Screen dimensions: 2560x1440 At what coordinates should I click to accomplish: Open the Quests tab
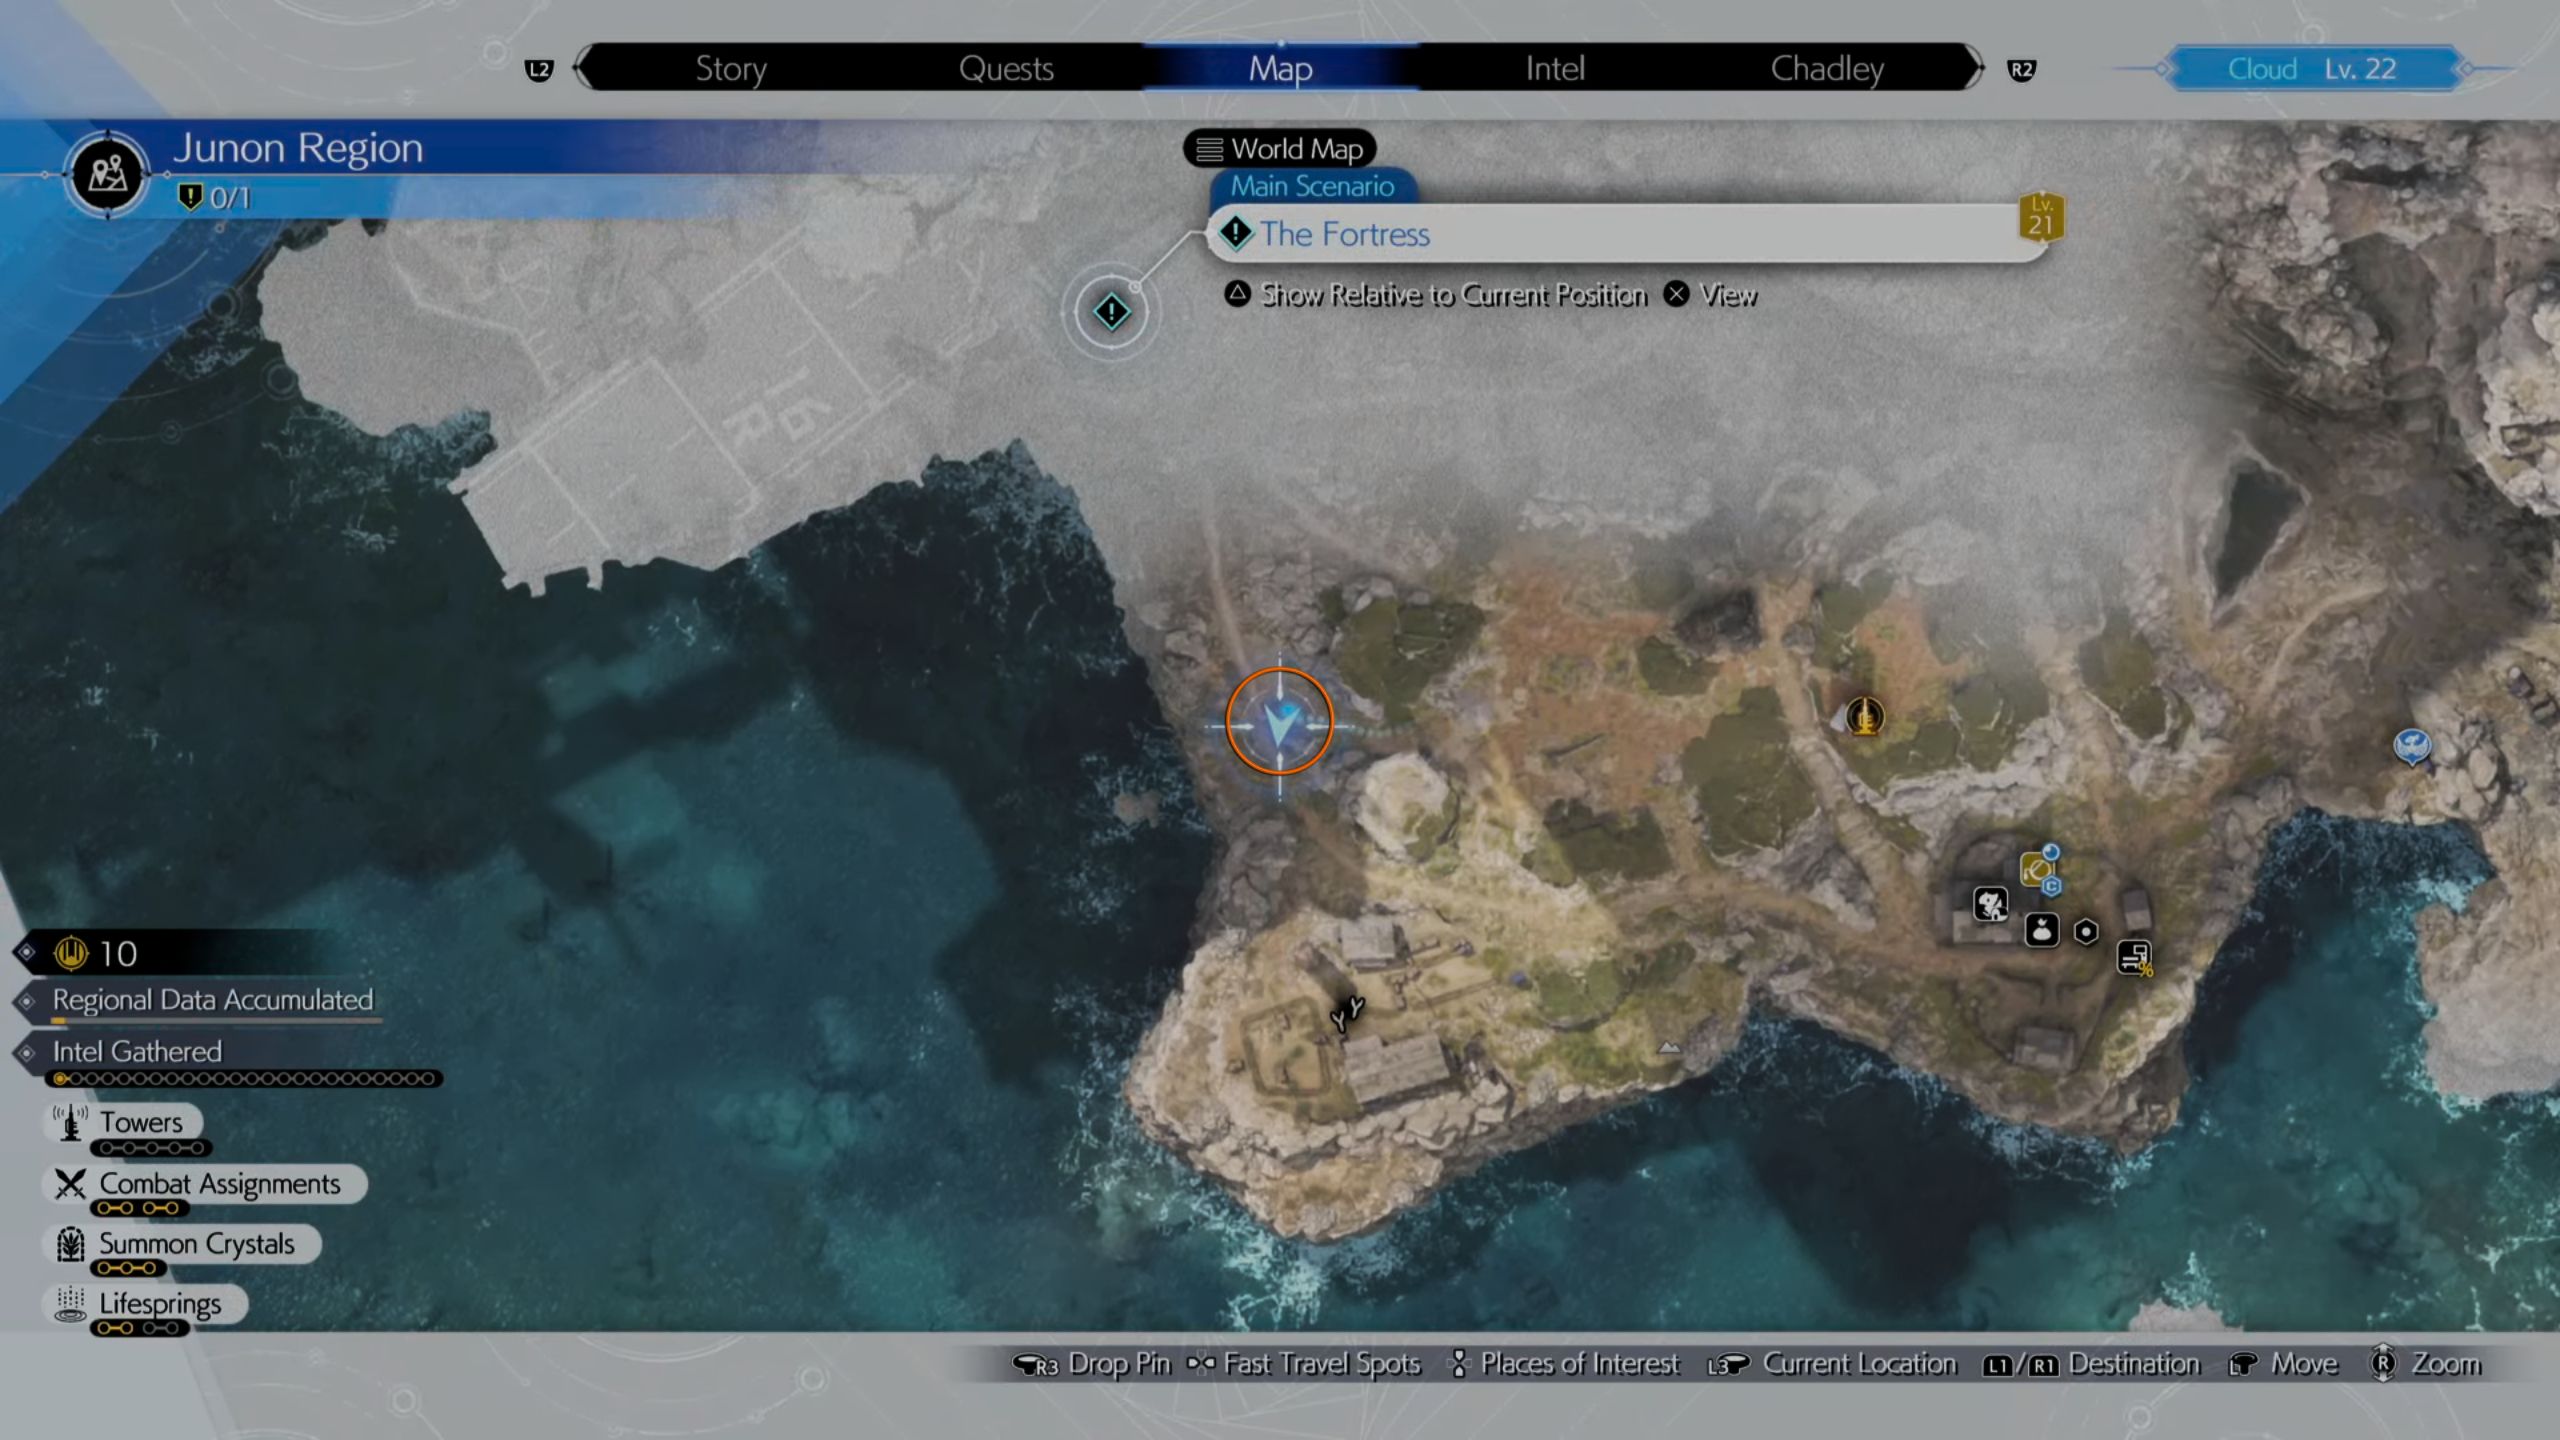tap(1006, 68)
